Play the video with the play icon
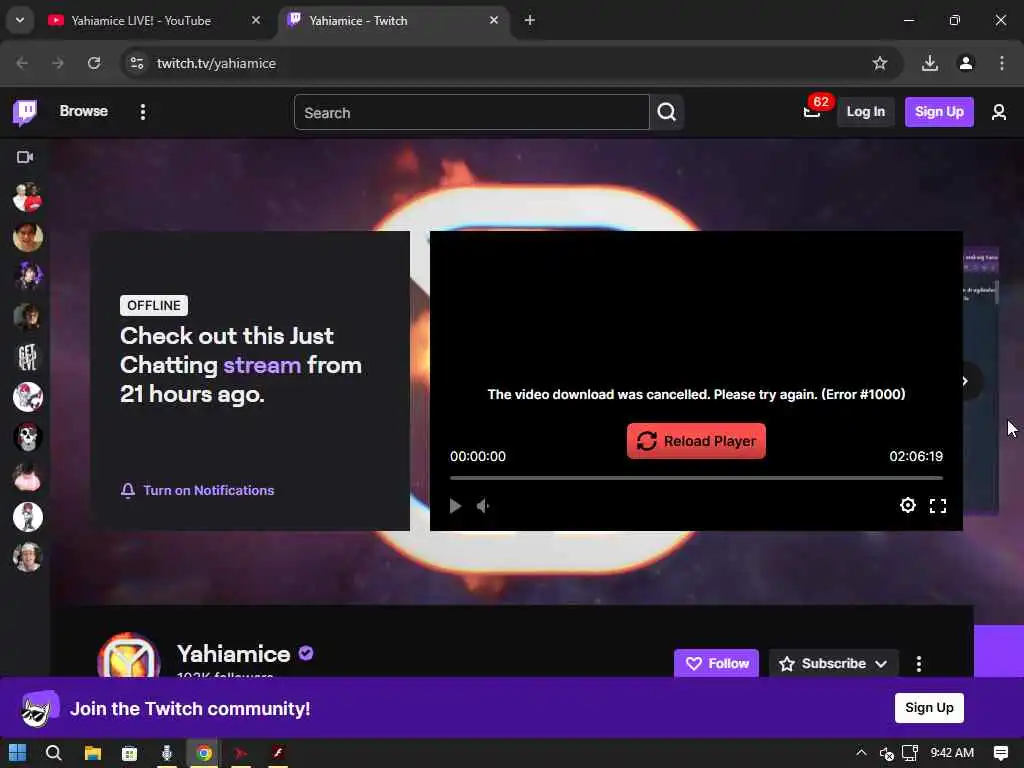 coord(455,505)
